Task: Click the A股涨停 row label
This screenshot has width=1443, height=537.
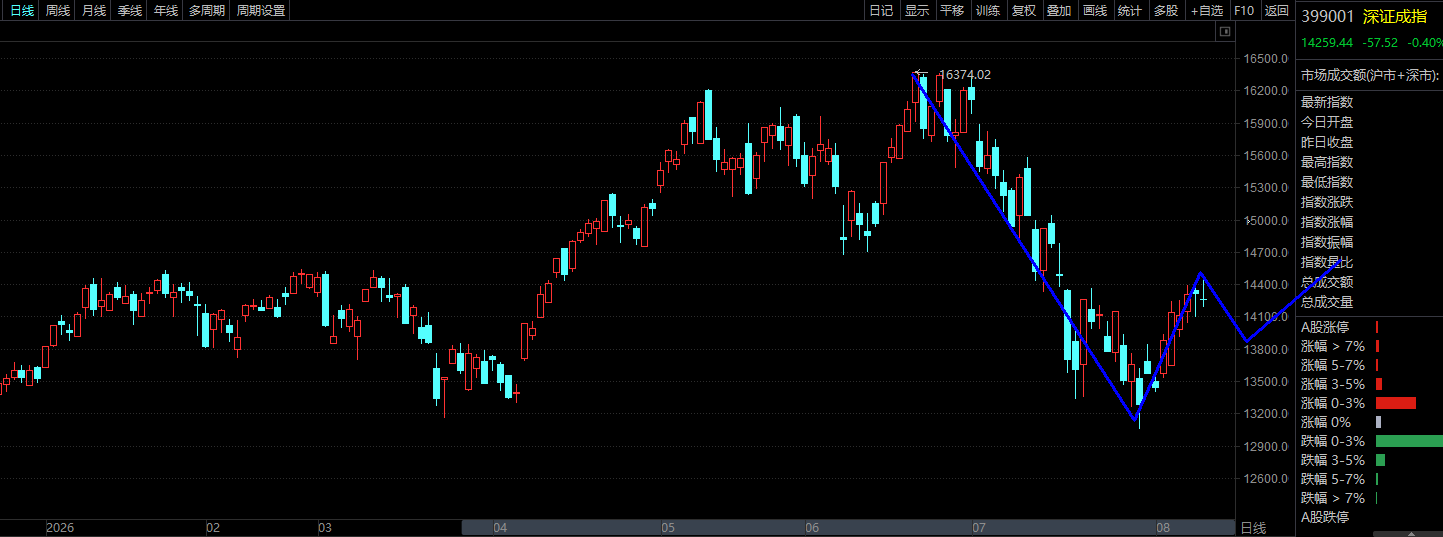Action: [x=1327, y=326]
